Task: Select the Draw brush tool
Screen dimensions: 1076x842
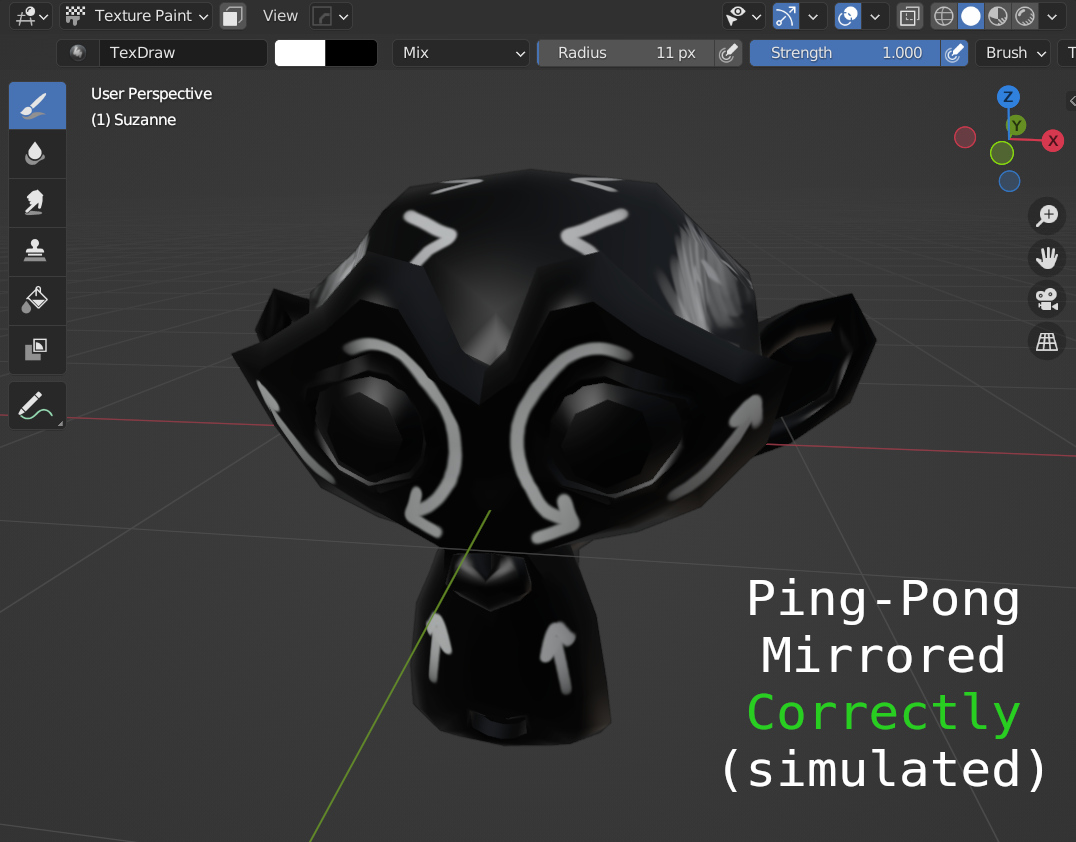Action: (37, 106)
